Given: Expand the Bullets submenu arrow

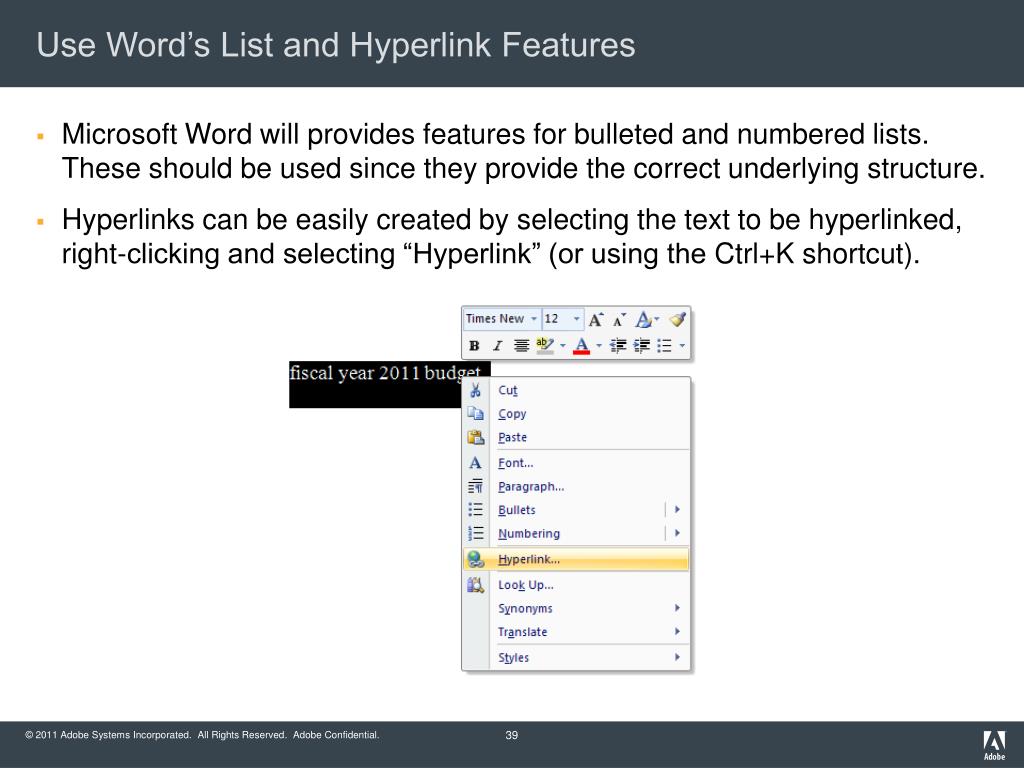Looking at the screenshot, I should click(x=677, y=510).
